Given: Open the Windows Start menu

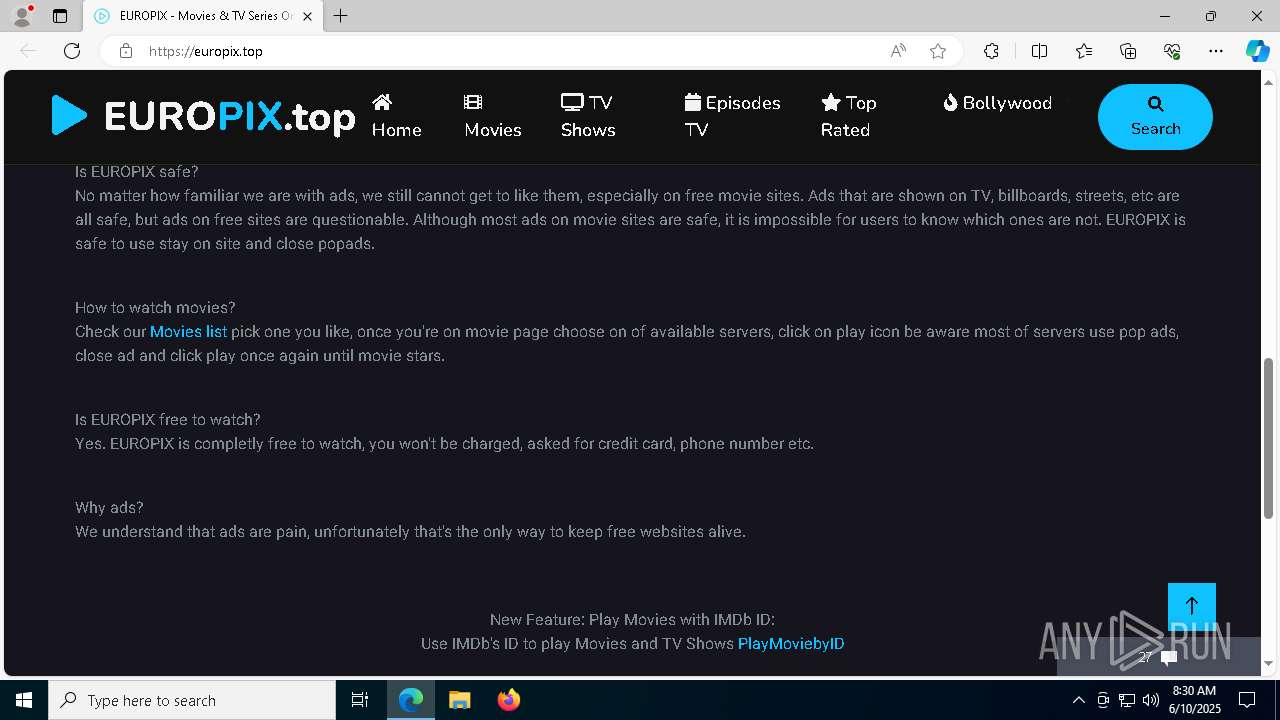Looking at the screenshot, I should (x=24, y=700).
